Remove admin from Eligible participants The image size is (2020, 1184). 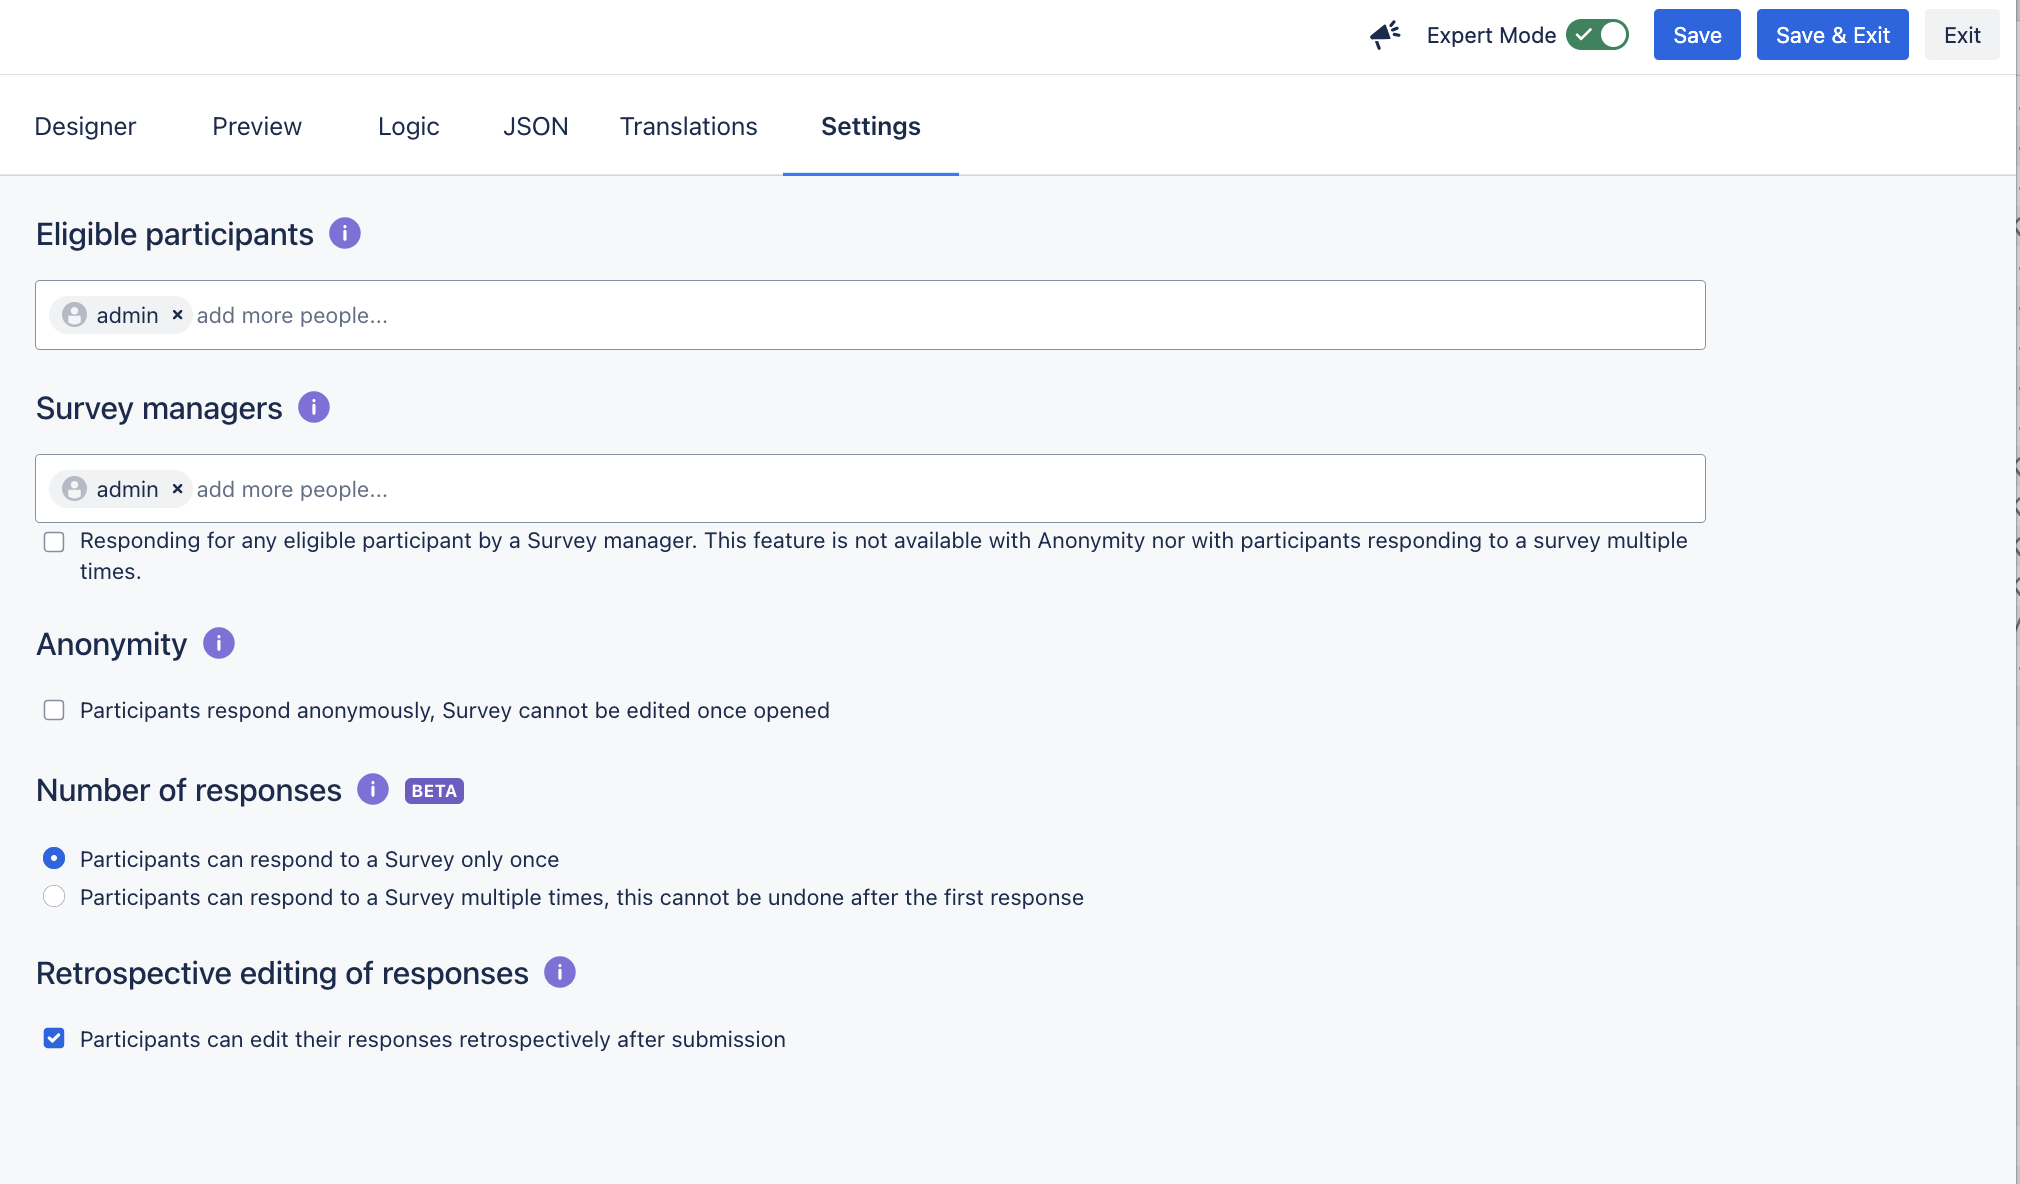pyautogui.click(x=177, y=315)
